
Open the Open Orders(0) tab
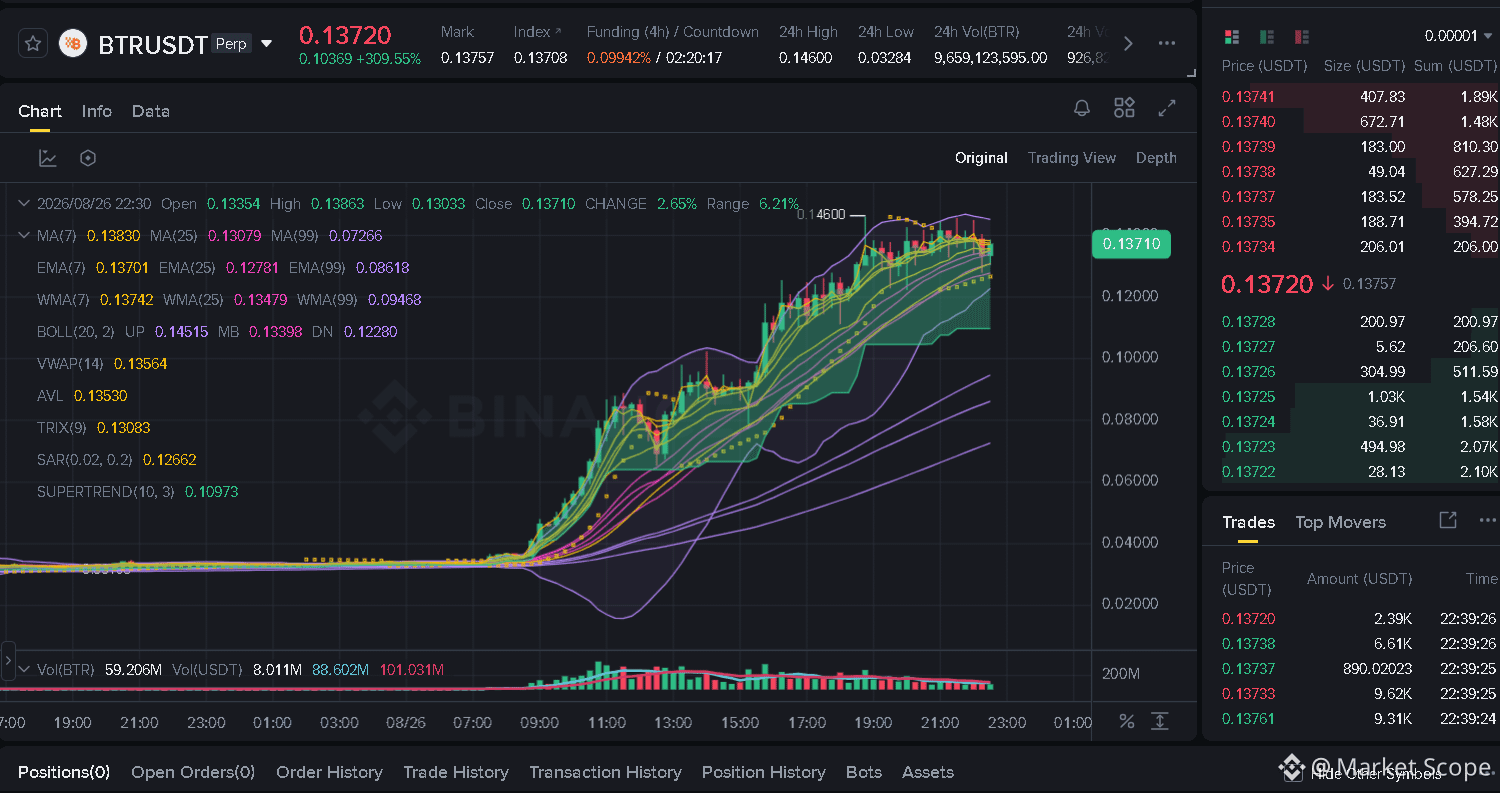[x=193, y=772]
